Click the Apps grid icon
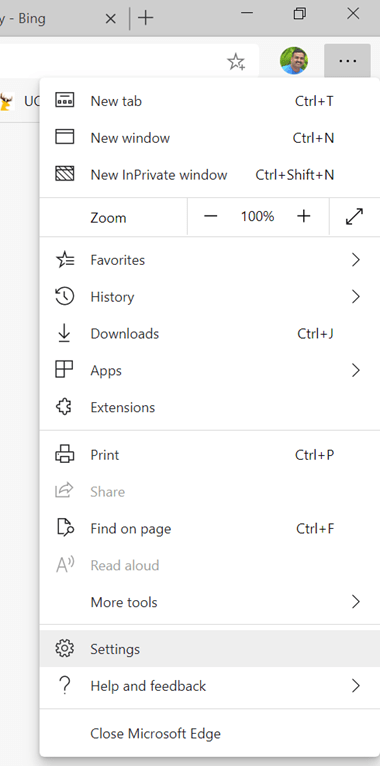 [x=64, y=370]
